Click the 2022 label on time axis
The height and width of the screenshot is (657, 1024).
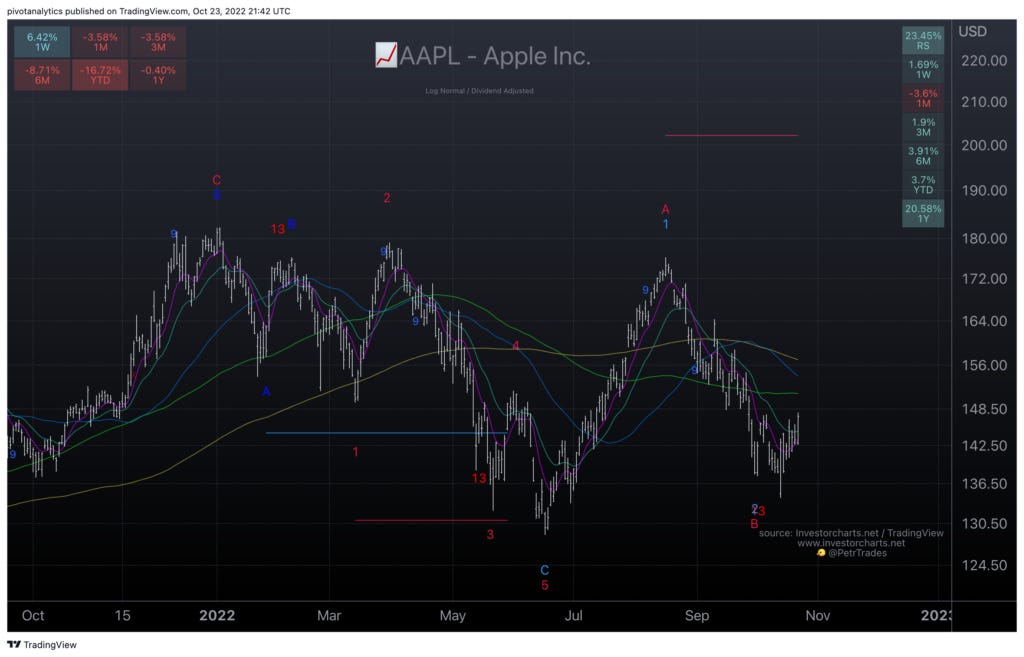coord(217,615)
